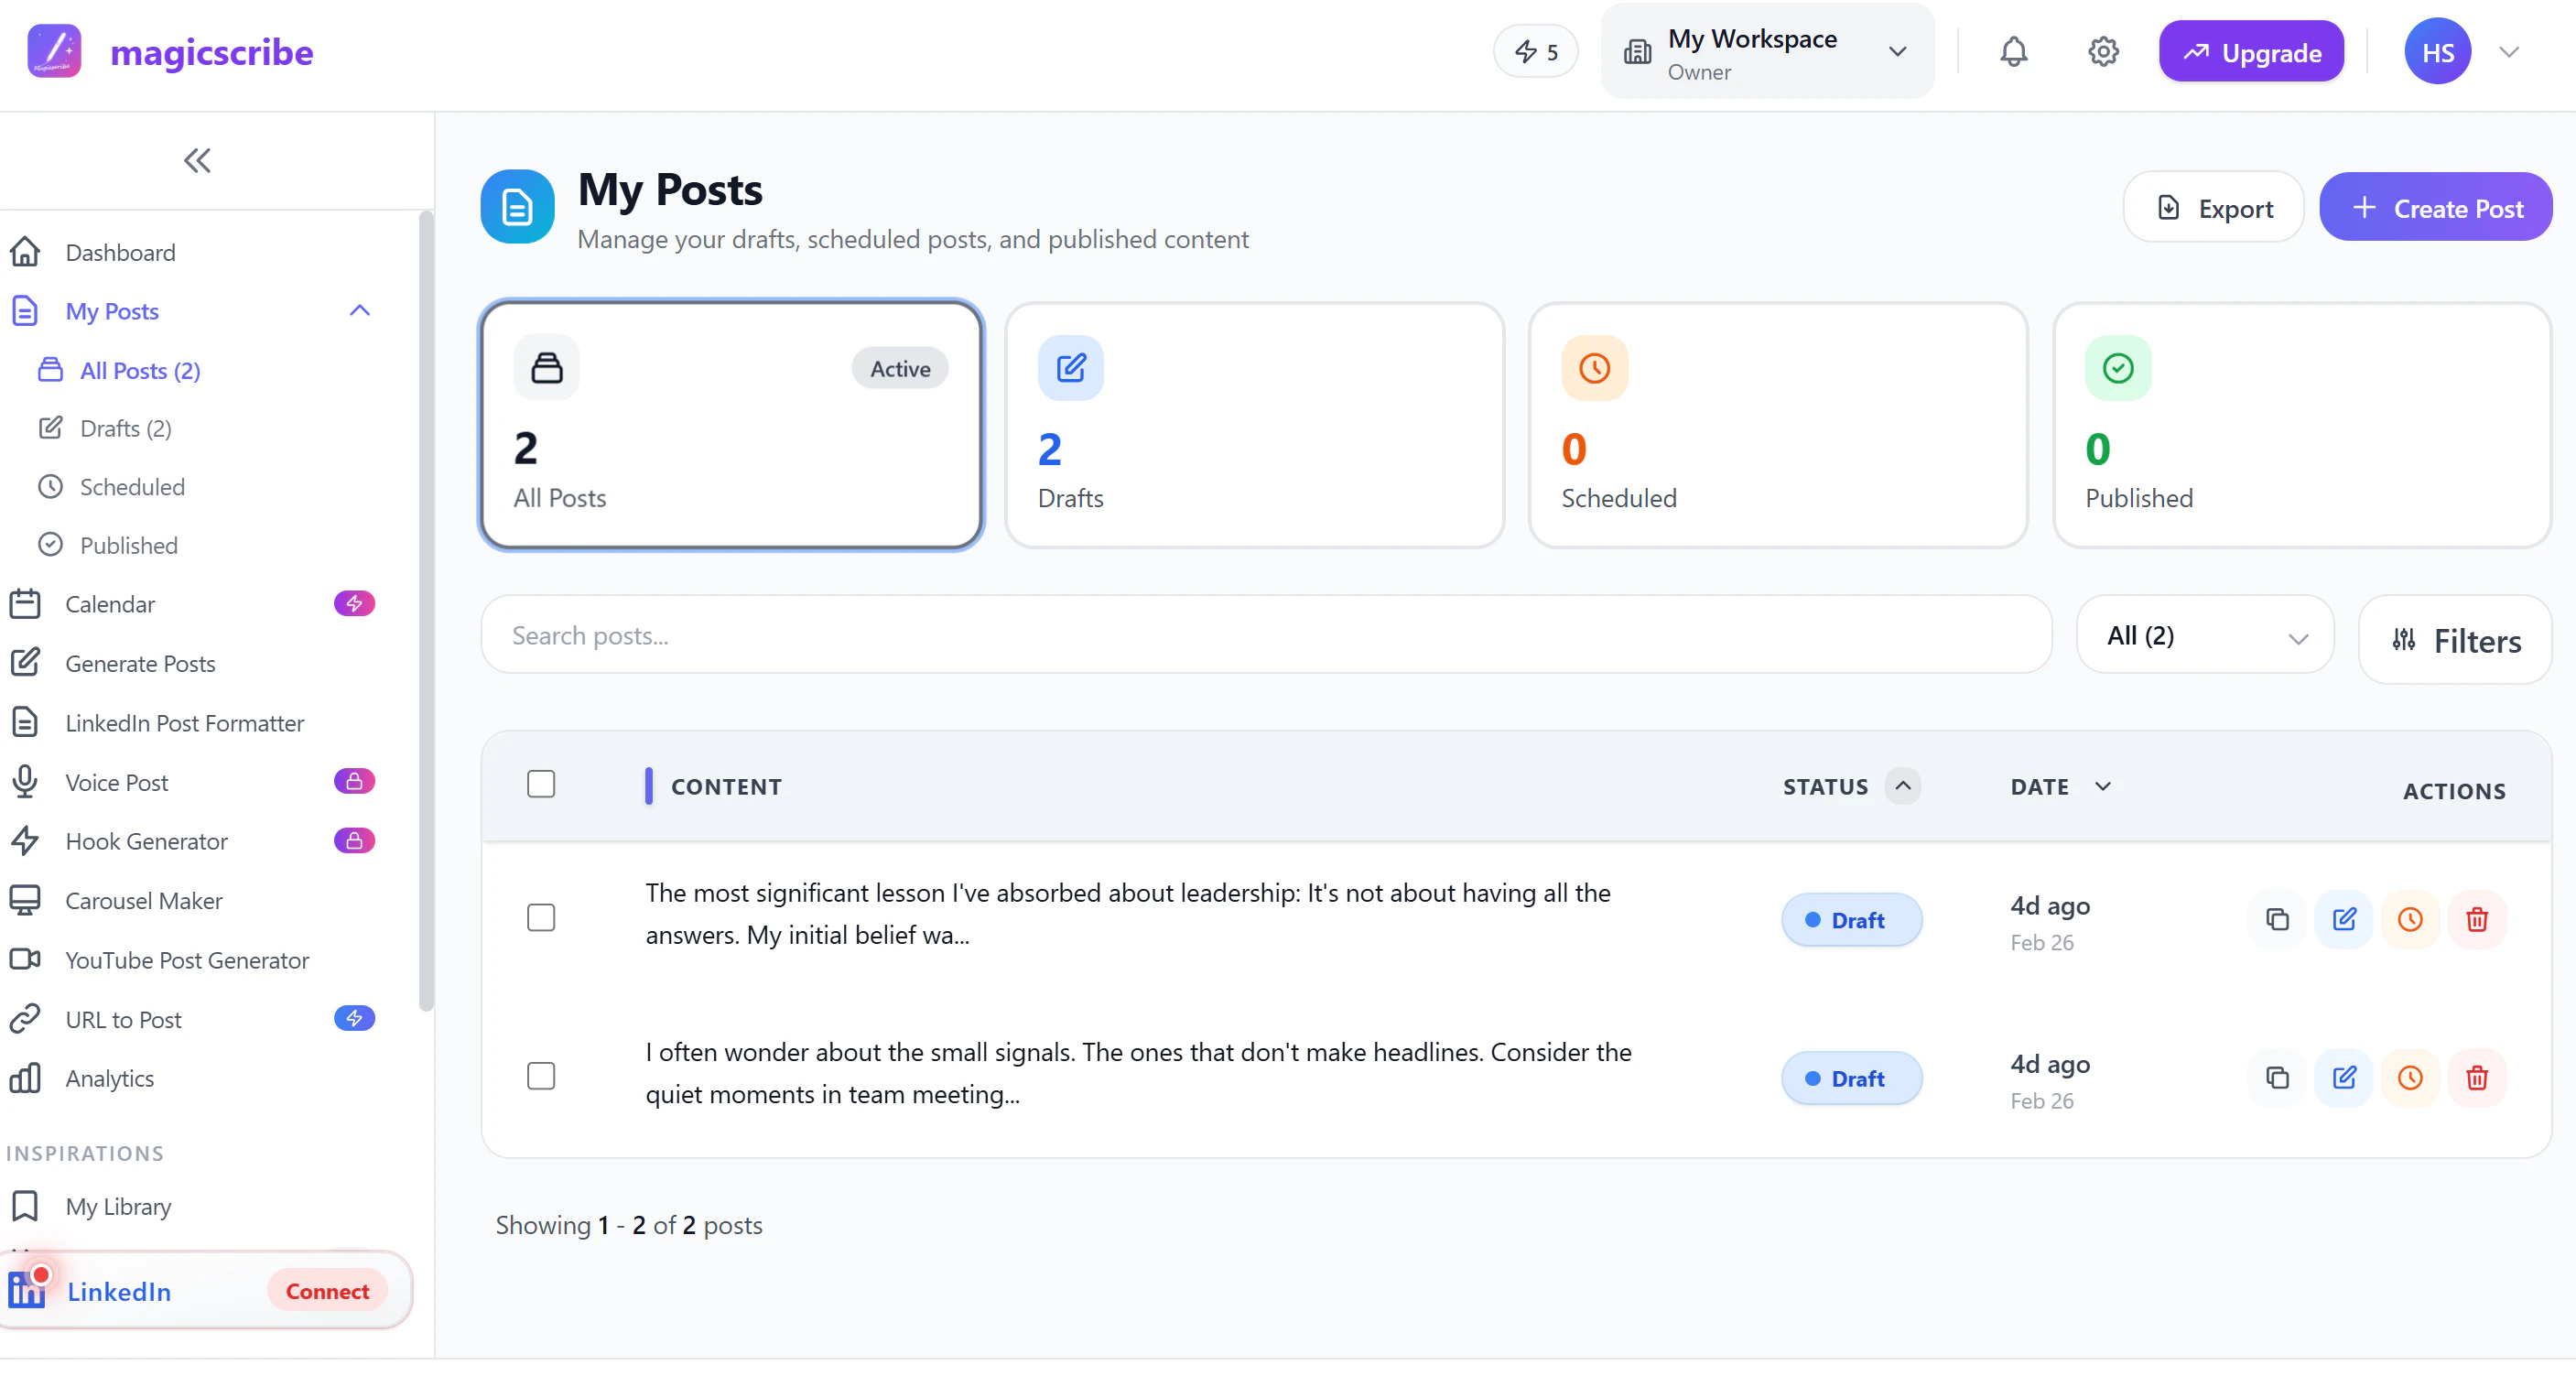The height and width of the screenshot is (1376, 2576).
Task: Expand the All (2) status filter dropdown
Action: (2204, 636)
